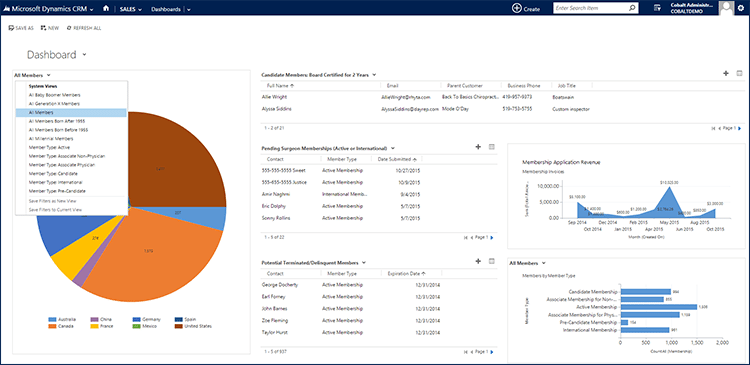The image size is (750, 365).
Task: Select Member Type: International view
Action: pos(55,182)
